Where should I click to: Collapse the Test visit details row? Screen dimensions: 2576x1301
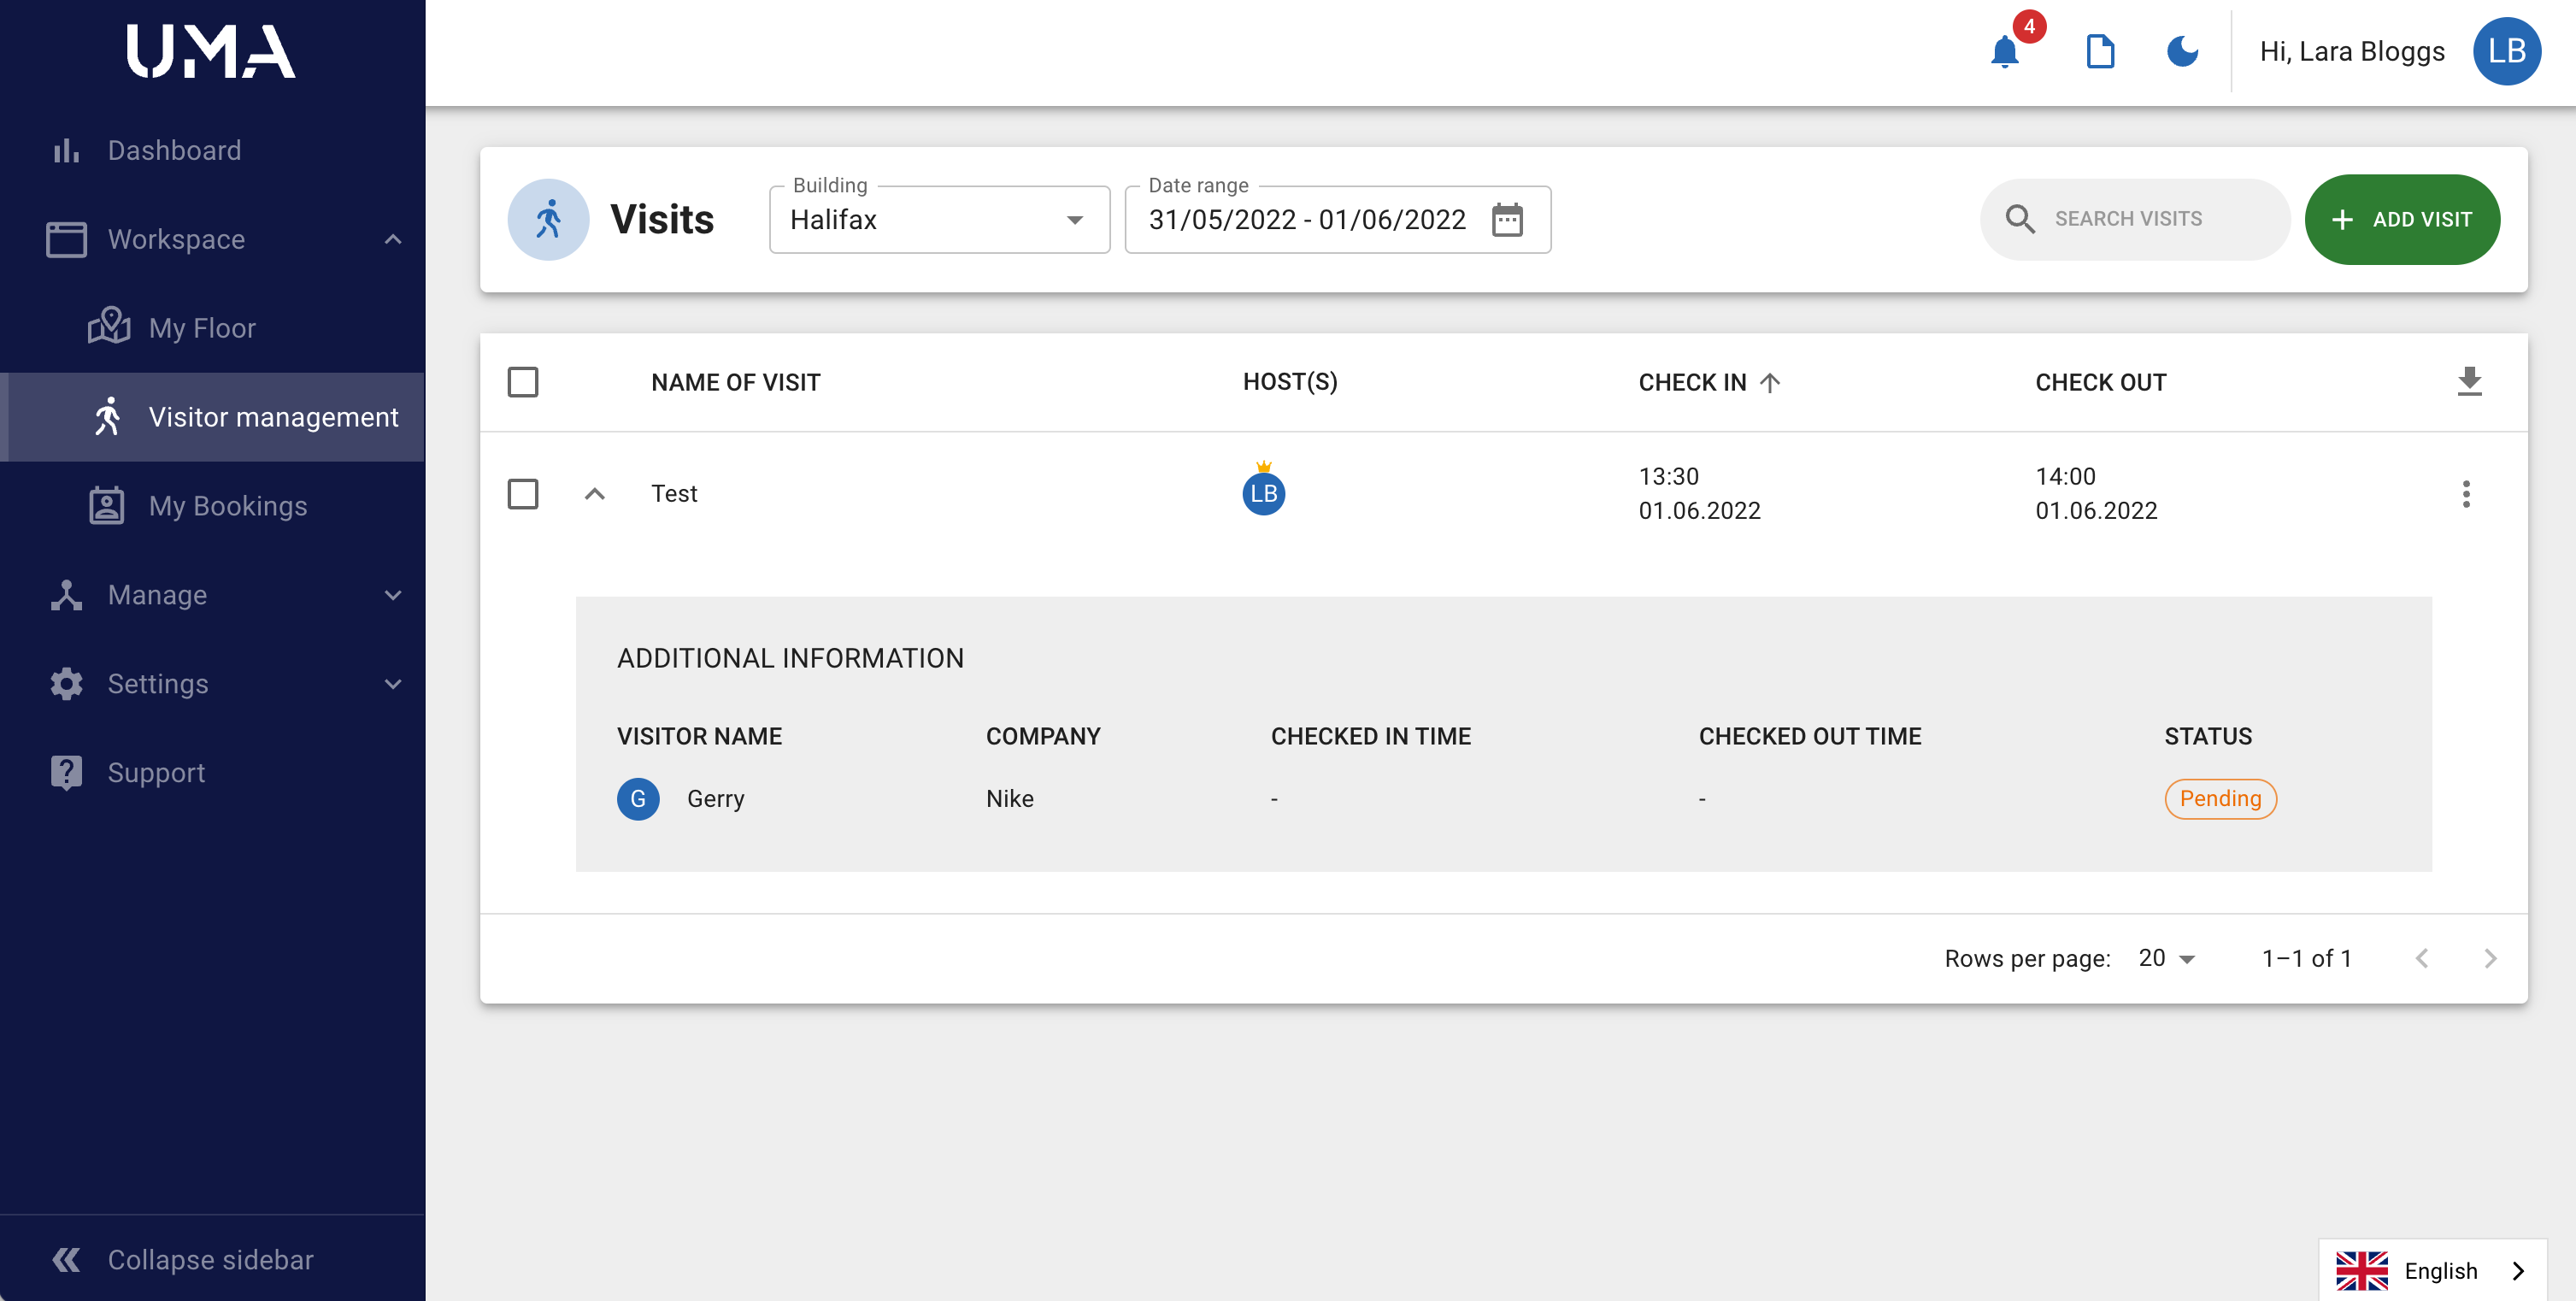click(595, 494)
